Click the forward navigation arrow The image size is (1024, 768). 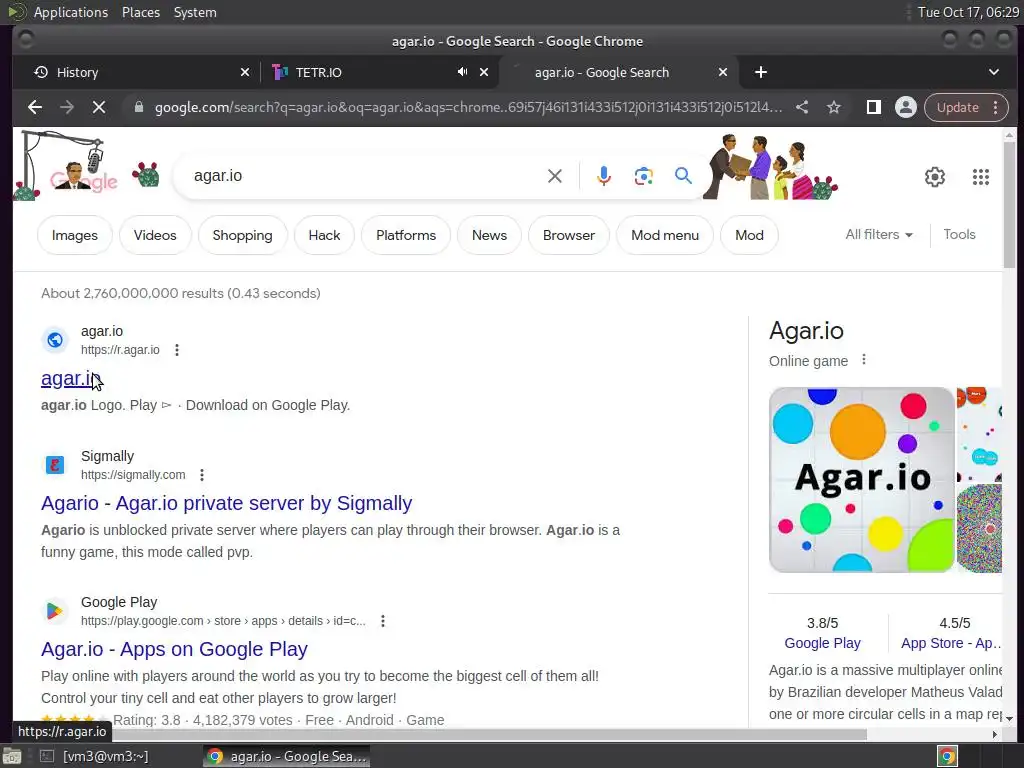click(67, 107)
